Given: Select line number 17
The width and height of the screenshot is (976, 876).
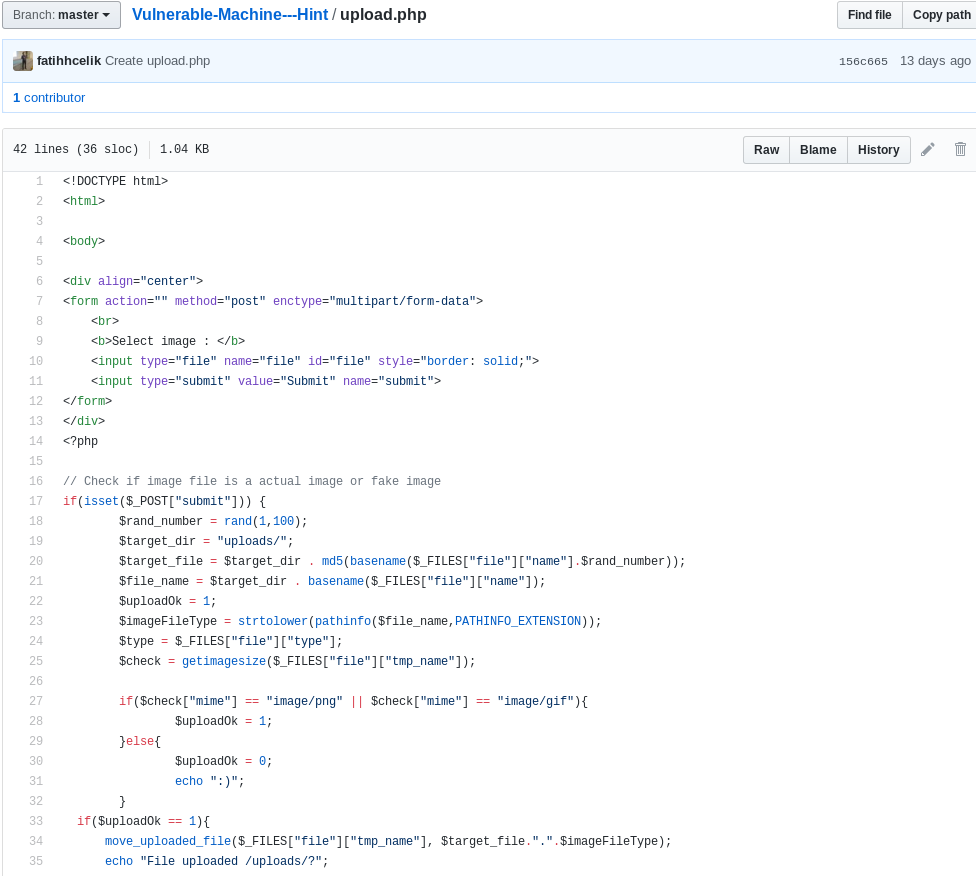Looking at the screenshot, I should [36, 501].
